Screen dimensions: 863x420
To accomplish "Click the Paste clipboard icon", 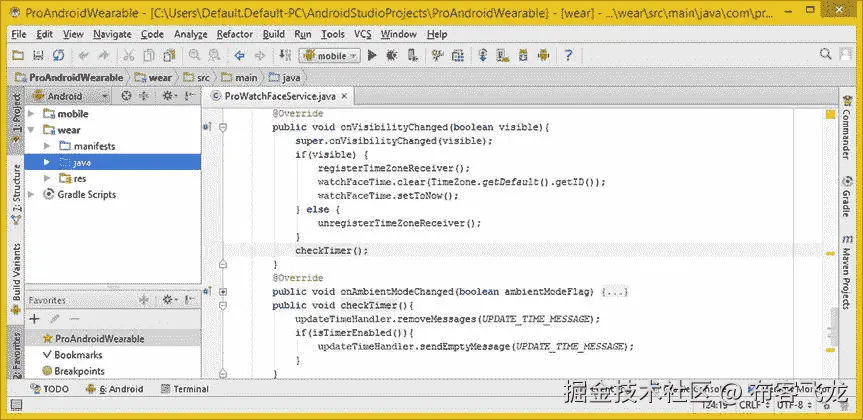I will [x=169, y=55].
